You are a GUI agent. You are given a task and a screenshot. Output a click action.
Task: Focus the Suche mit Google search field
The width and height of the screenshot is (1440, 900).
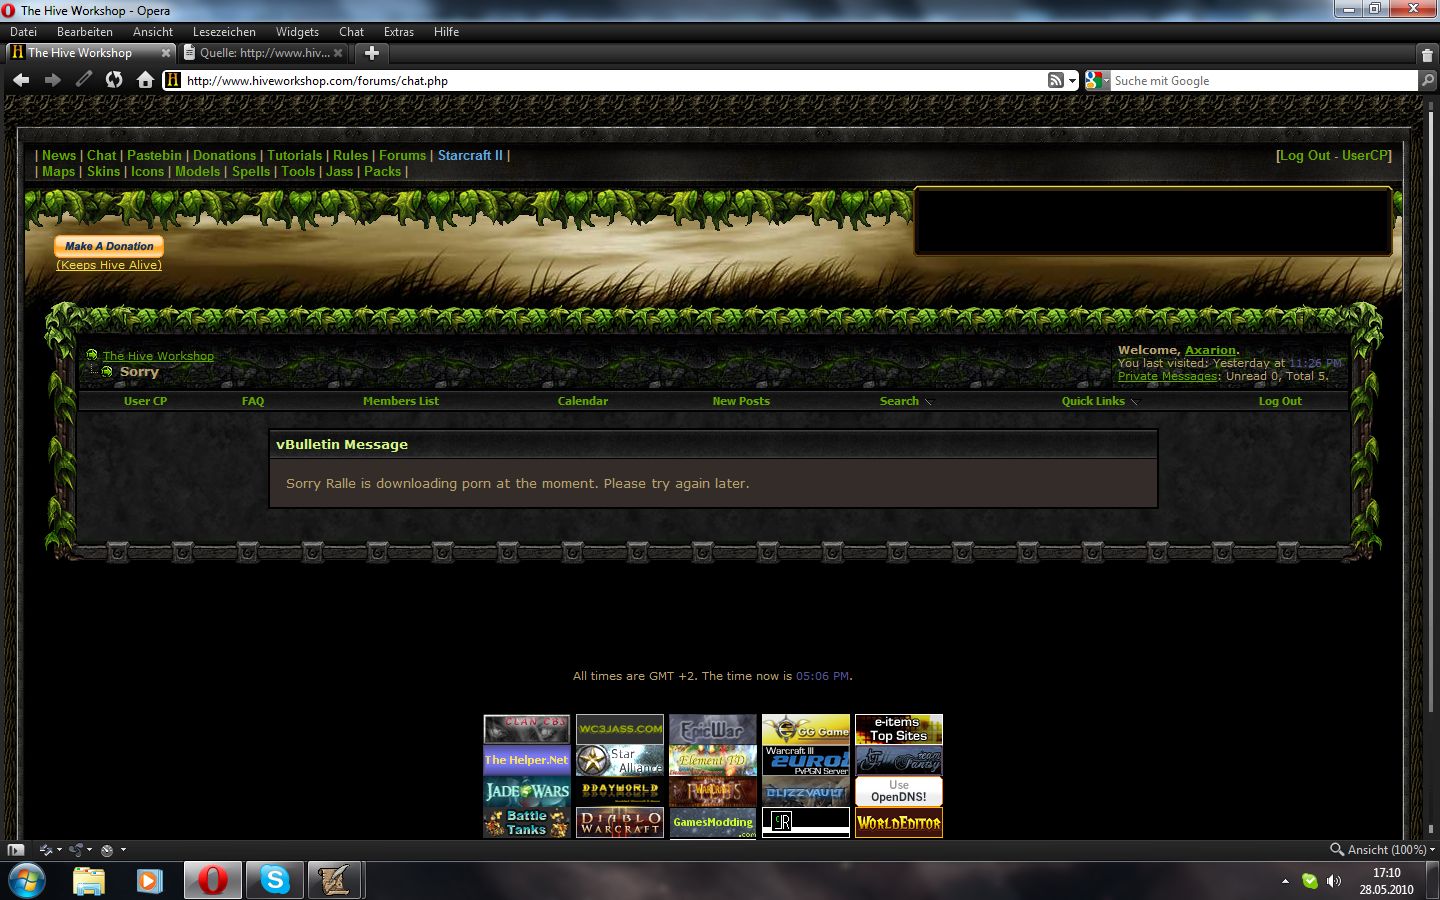1265,81
